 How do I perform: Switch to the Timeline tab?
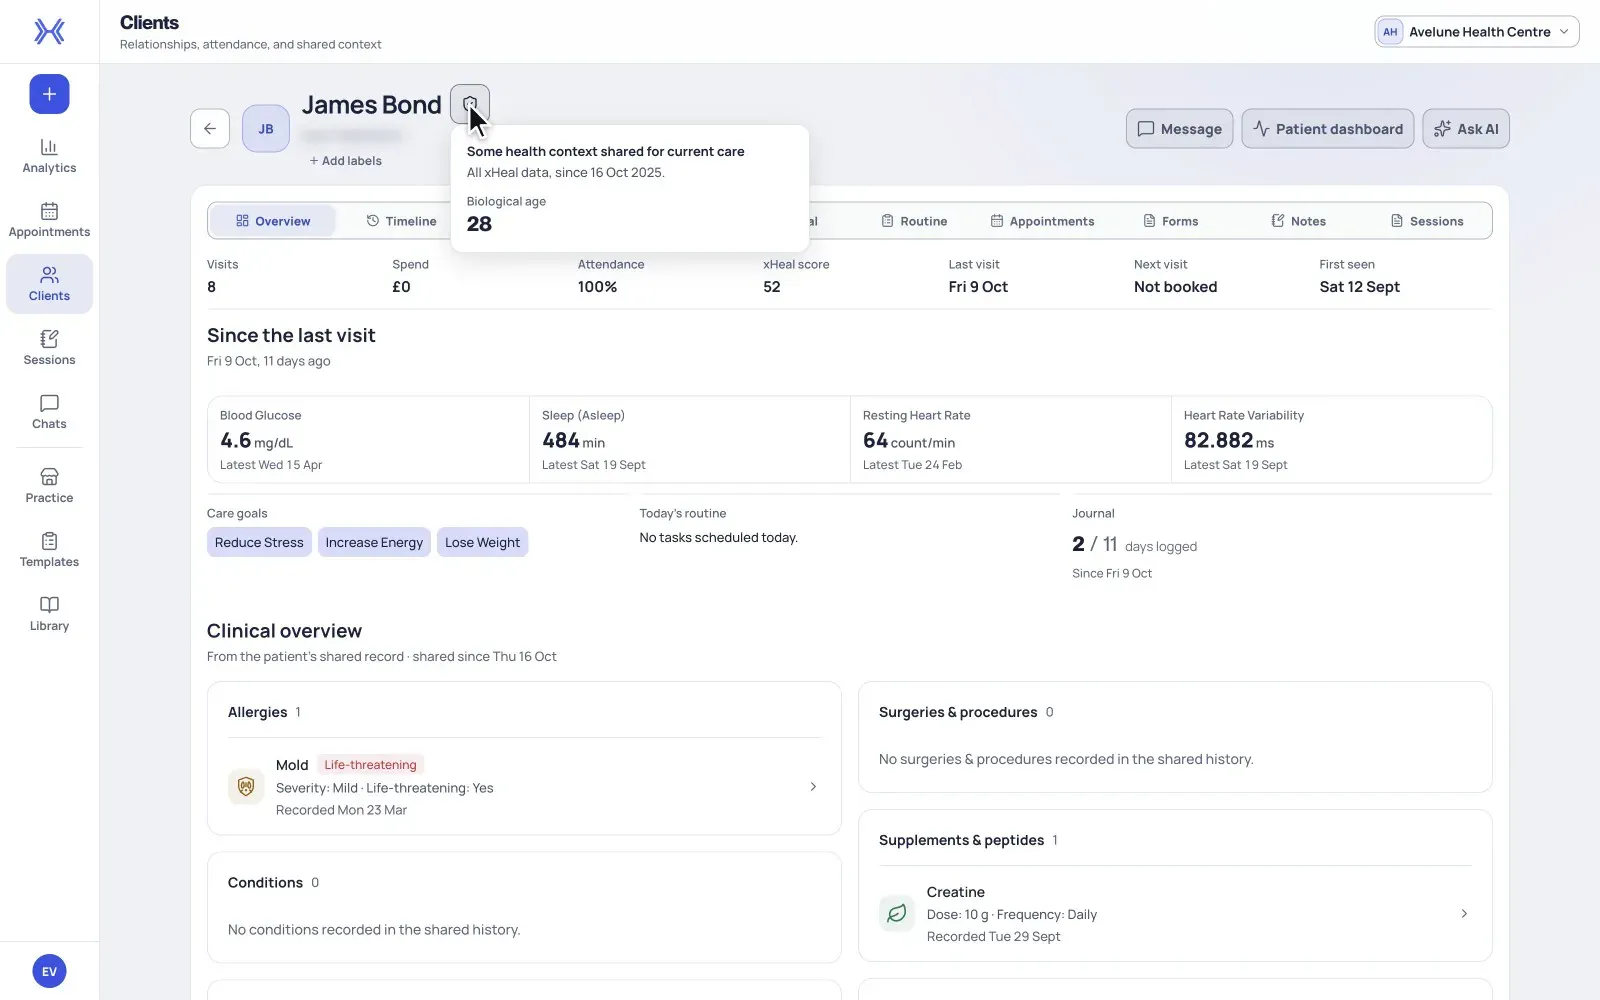401,221
